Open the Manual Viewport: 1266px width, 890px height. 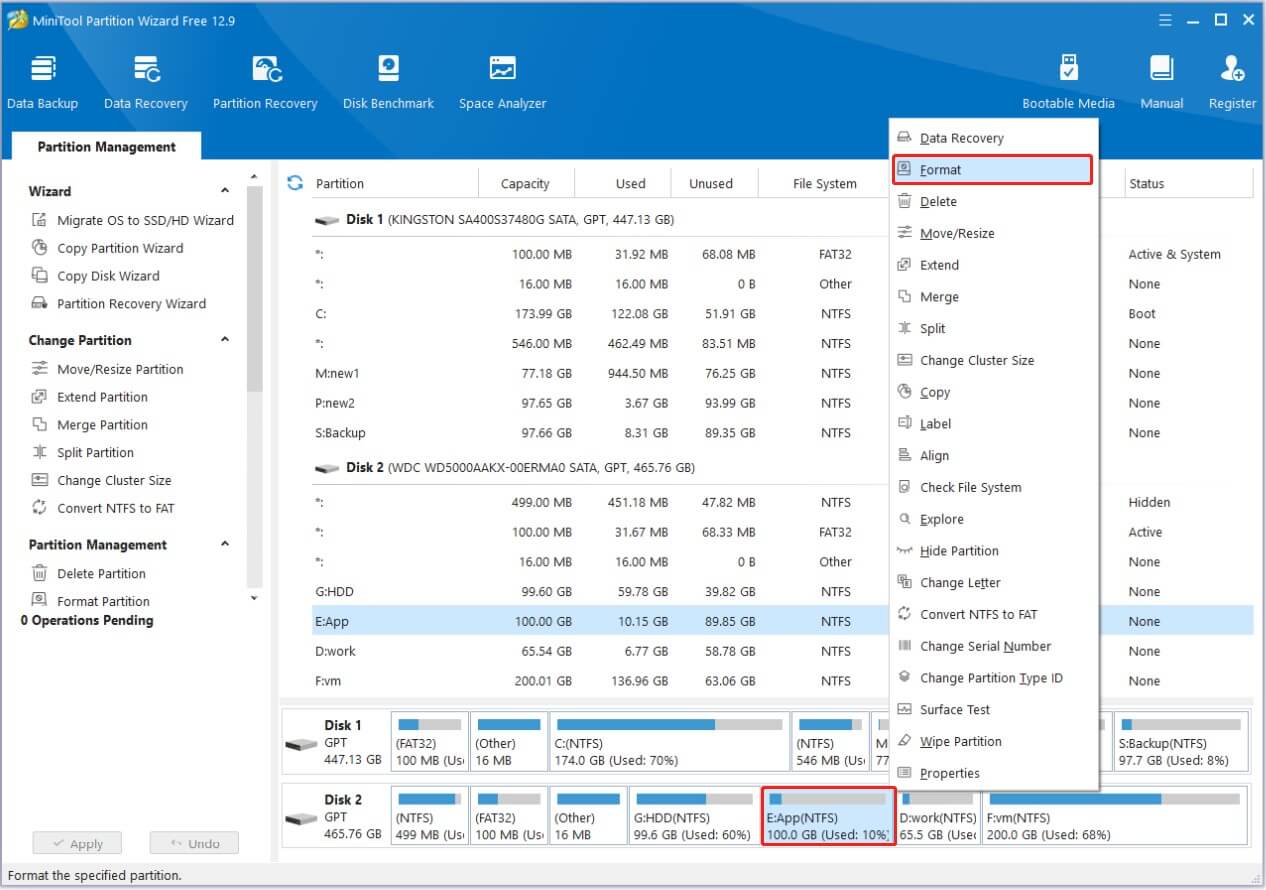point(1161,80)
